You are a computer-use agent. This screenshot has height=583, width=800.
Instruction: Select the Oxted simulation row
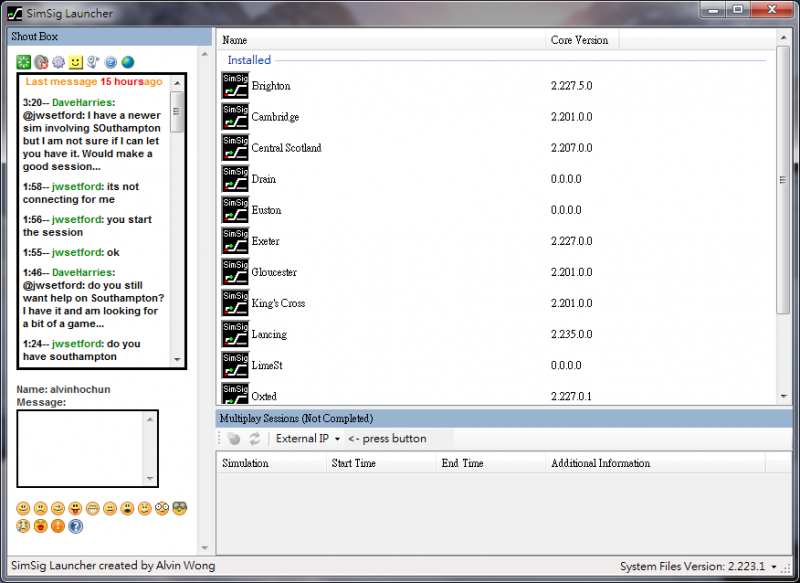point(497,394)
